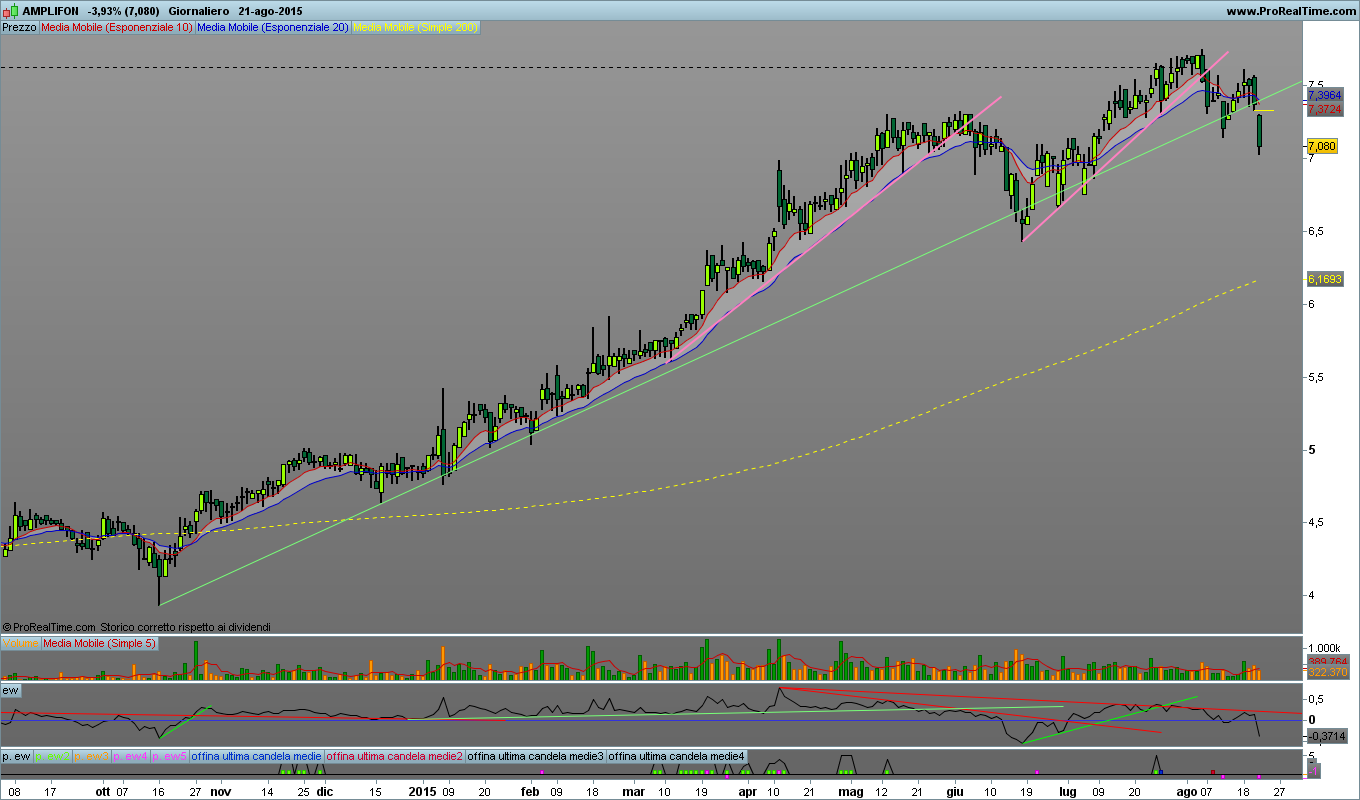Click the red EMA value 7,3724
Image resolution: width=1360 pixels, height=800 pixels.
1323,109
